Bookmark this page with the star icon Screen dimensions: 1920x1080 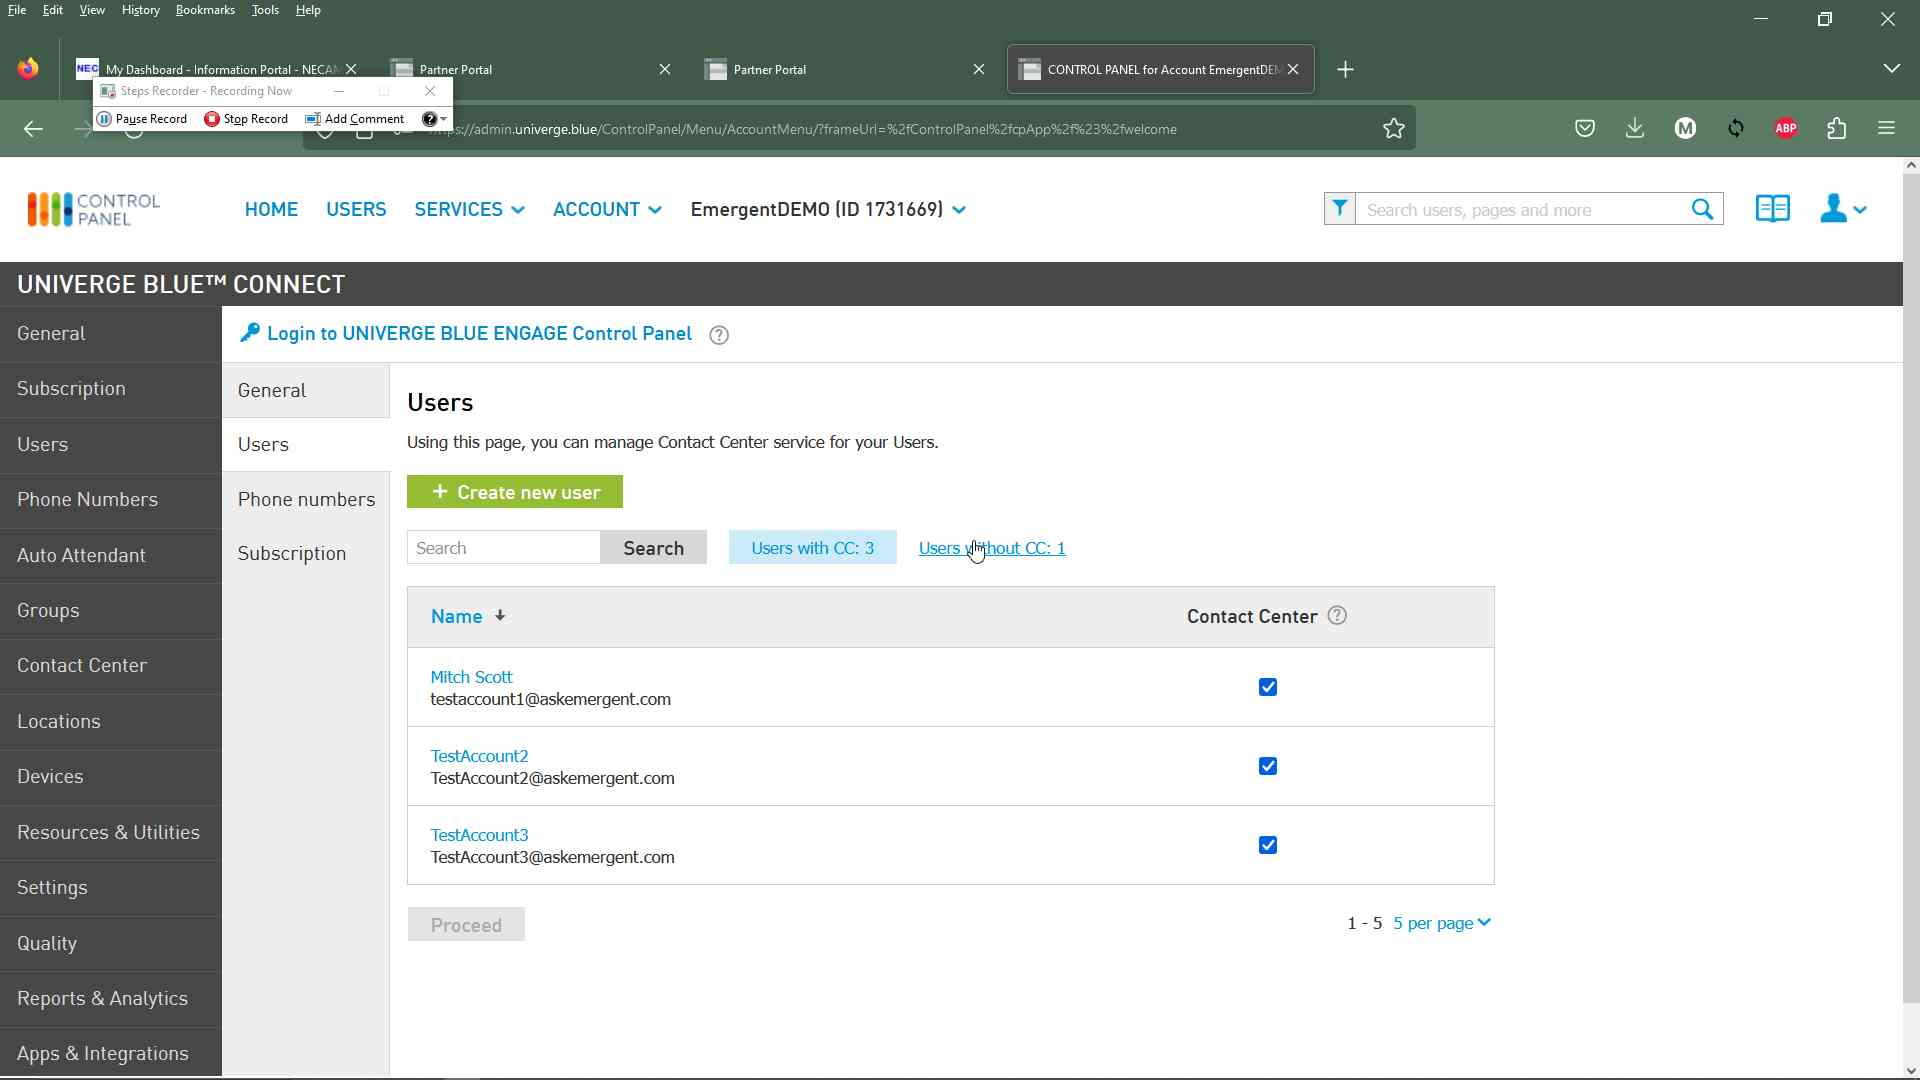pyautogui.click(x=1394, y=128)
